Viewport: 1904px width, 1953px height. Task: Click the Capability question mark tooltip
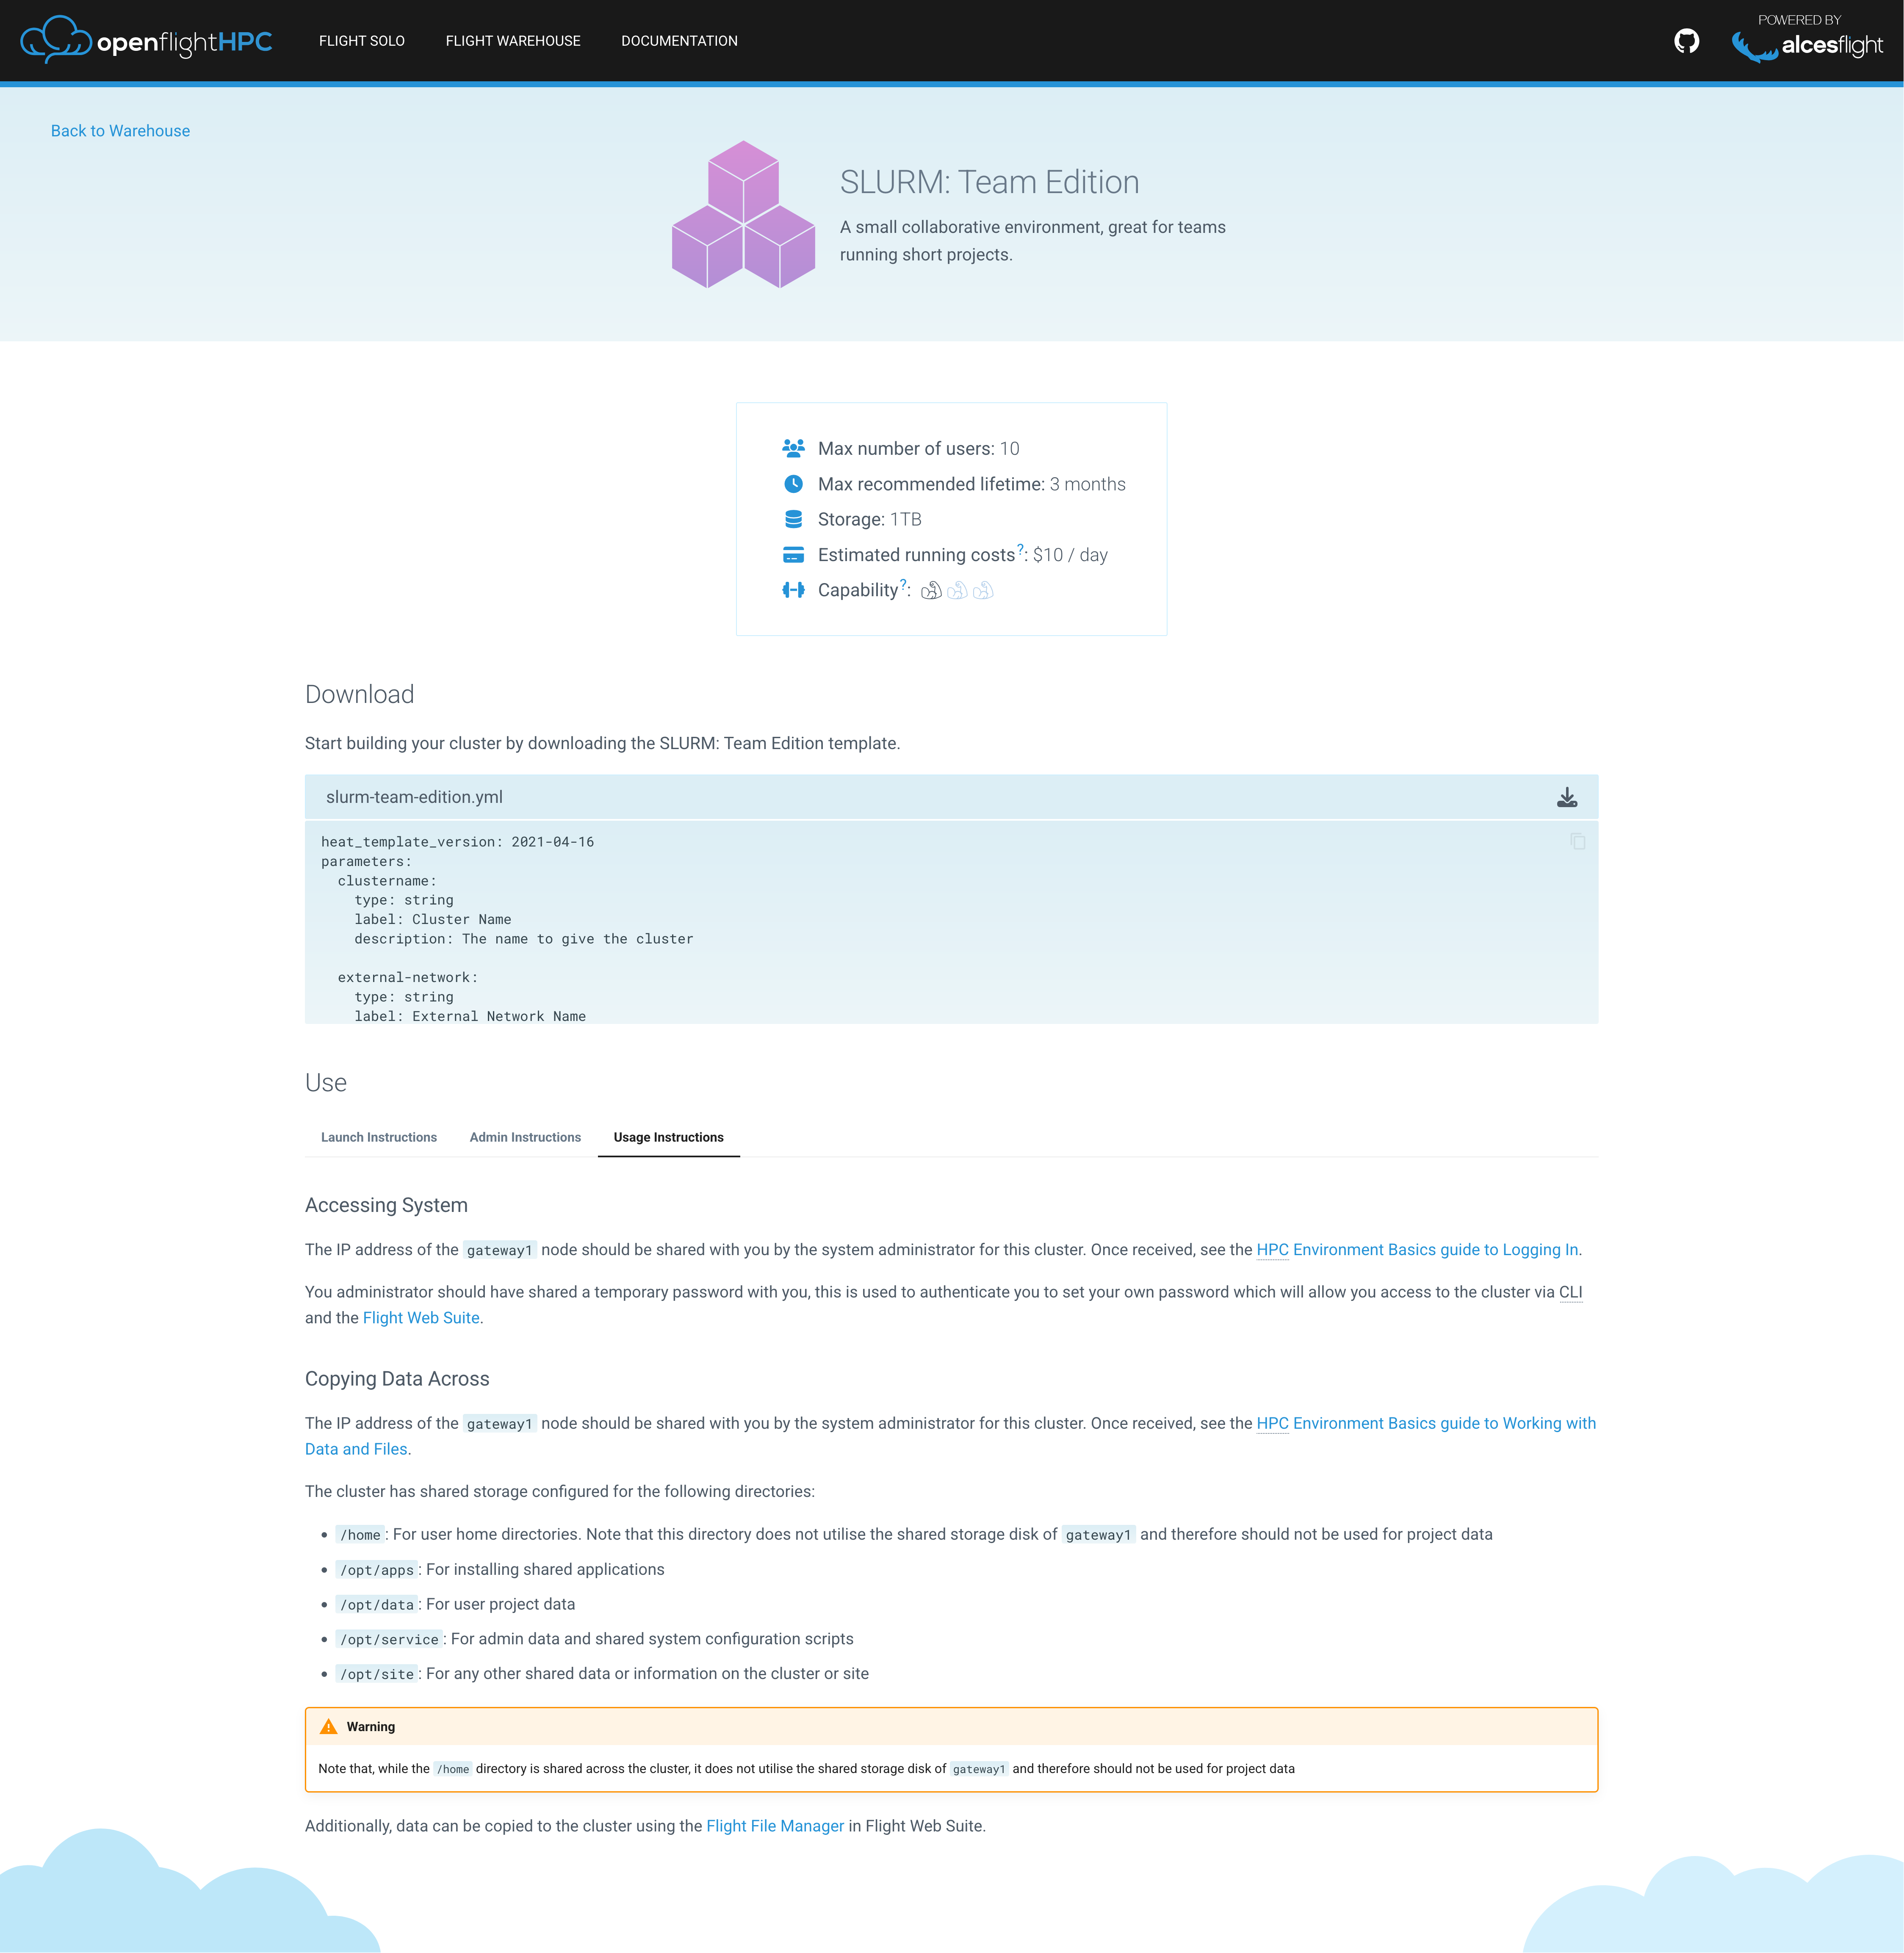tap(903, 584)
